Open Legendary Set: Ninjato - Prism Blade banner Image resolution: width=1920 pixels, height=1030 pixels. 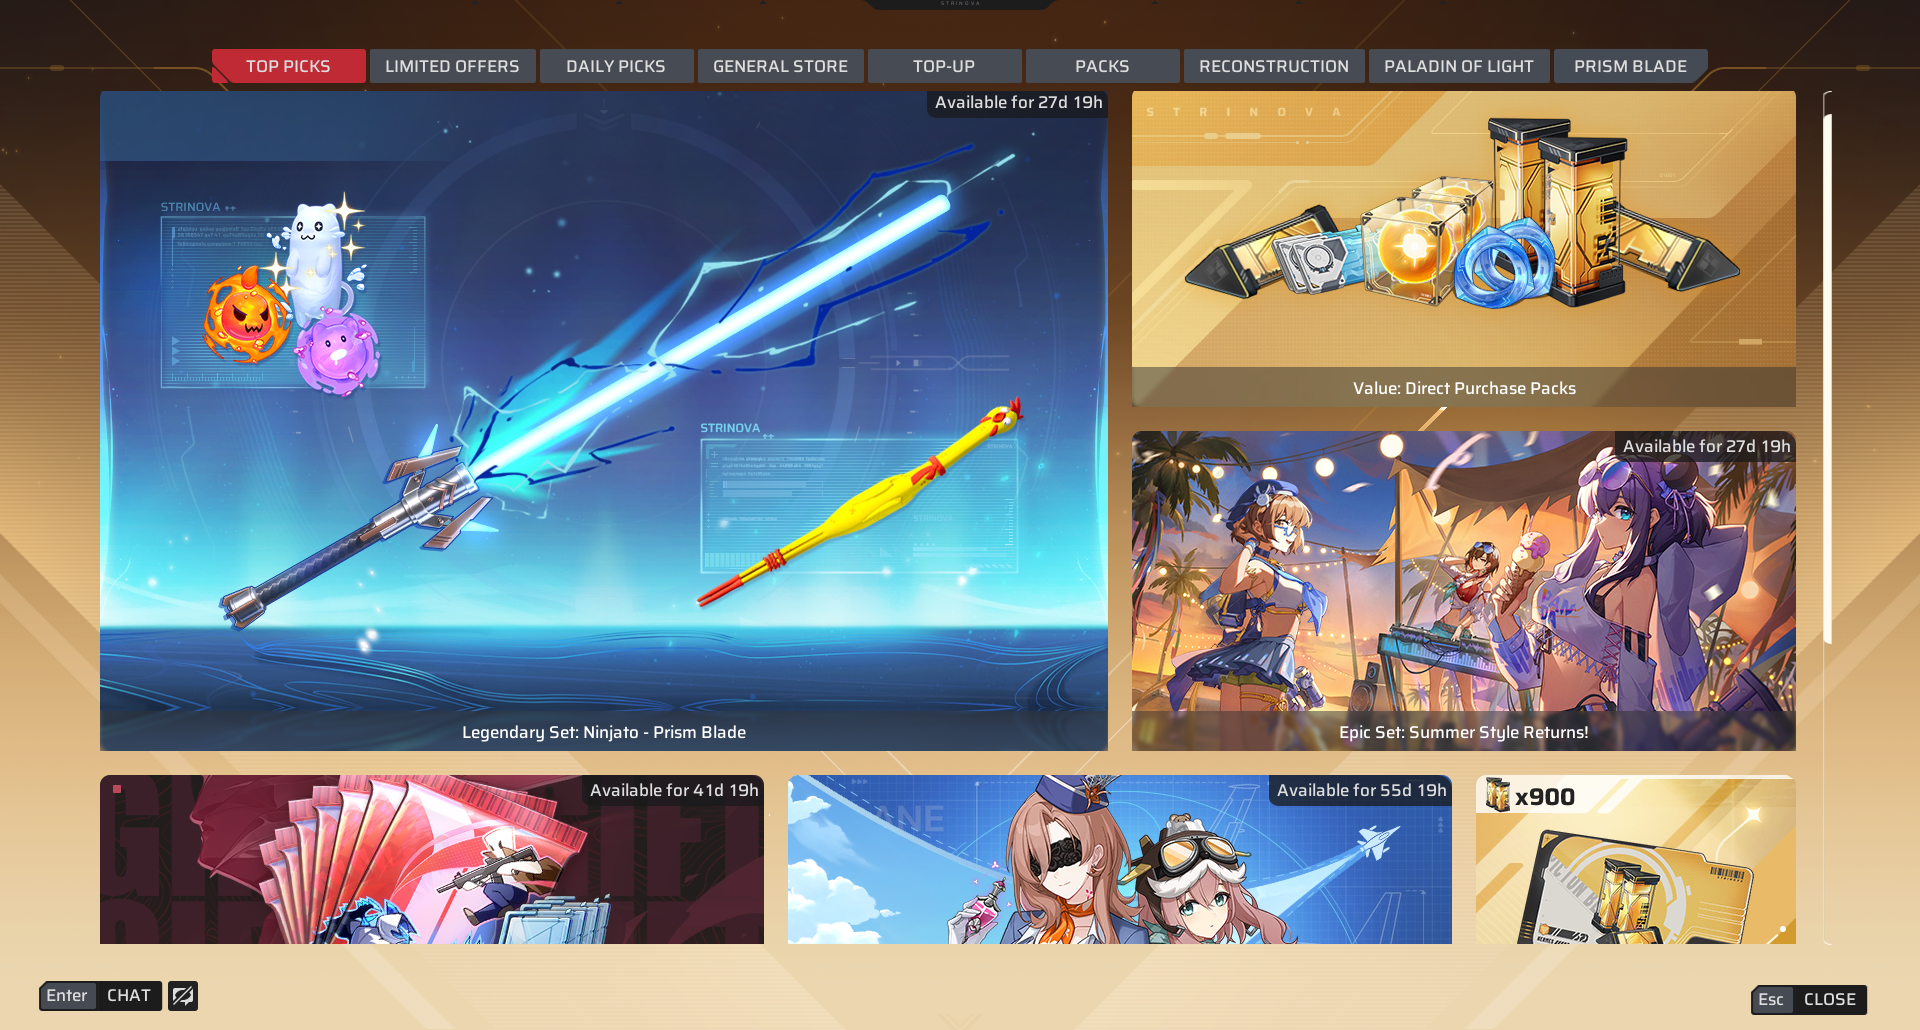click(x=604, y=421)
